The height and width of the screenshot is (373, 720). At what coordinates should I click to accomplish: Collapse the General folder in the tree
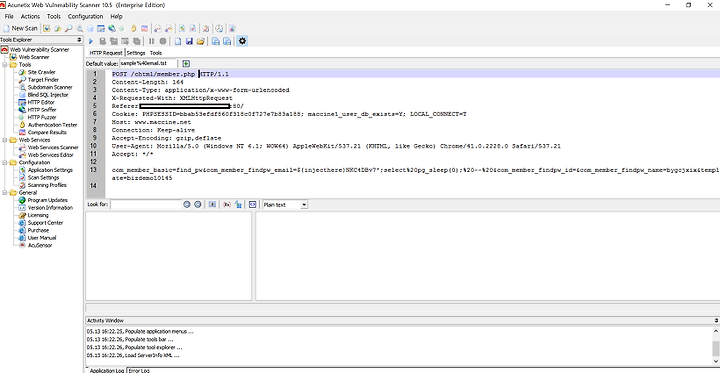pyautogui.click(x=4, y=193)
